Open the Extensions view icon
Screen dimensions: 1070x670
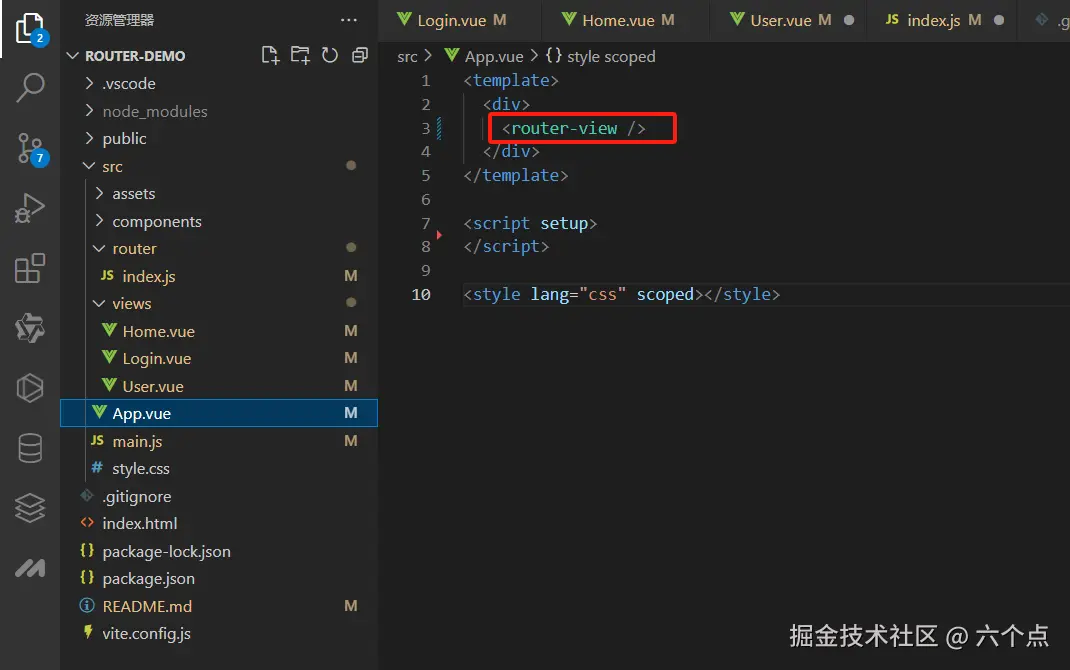pos(30,268)
